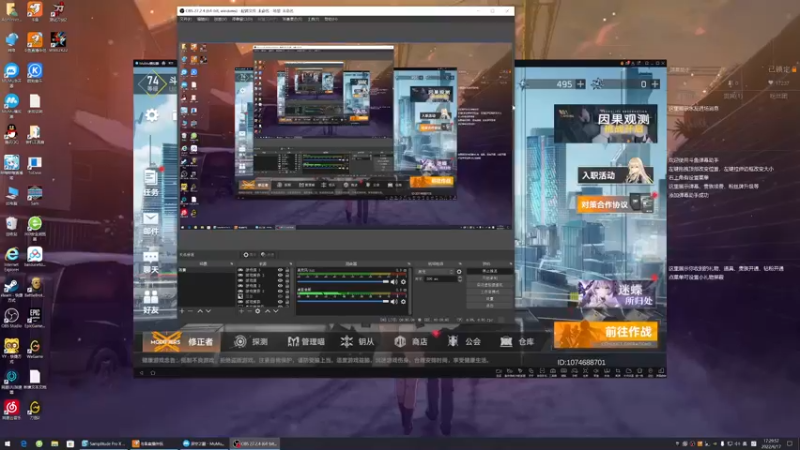Image resolution: width=800 pixels, height=450 pixels.
Task: Adjust the transition duration stepper in OBS
Action: click(460, 279)
